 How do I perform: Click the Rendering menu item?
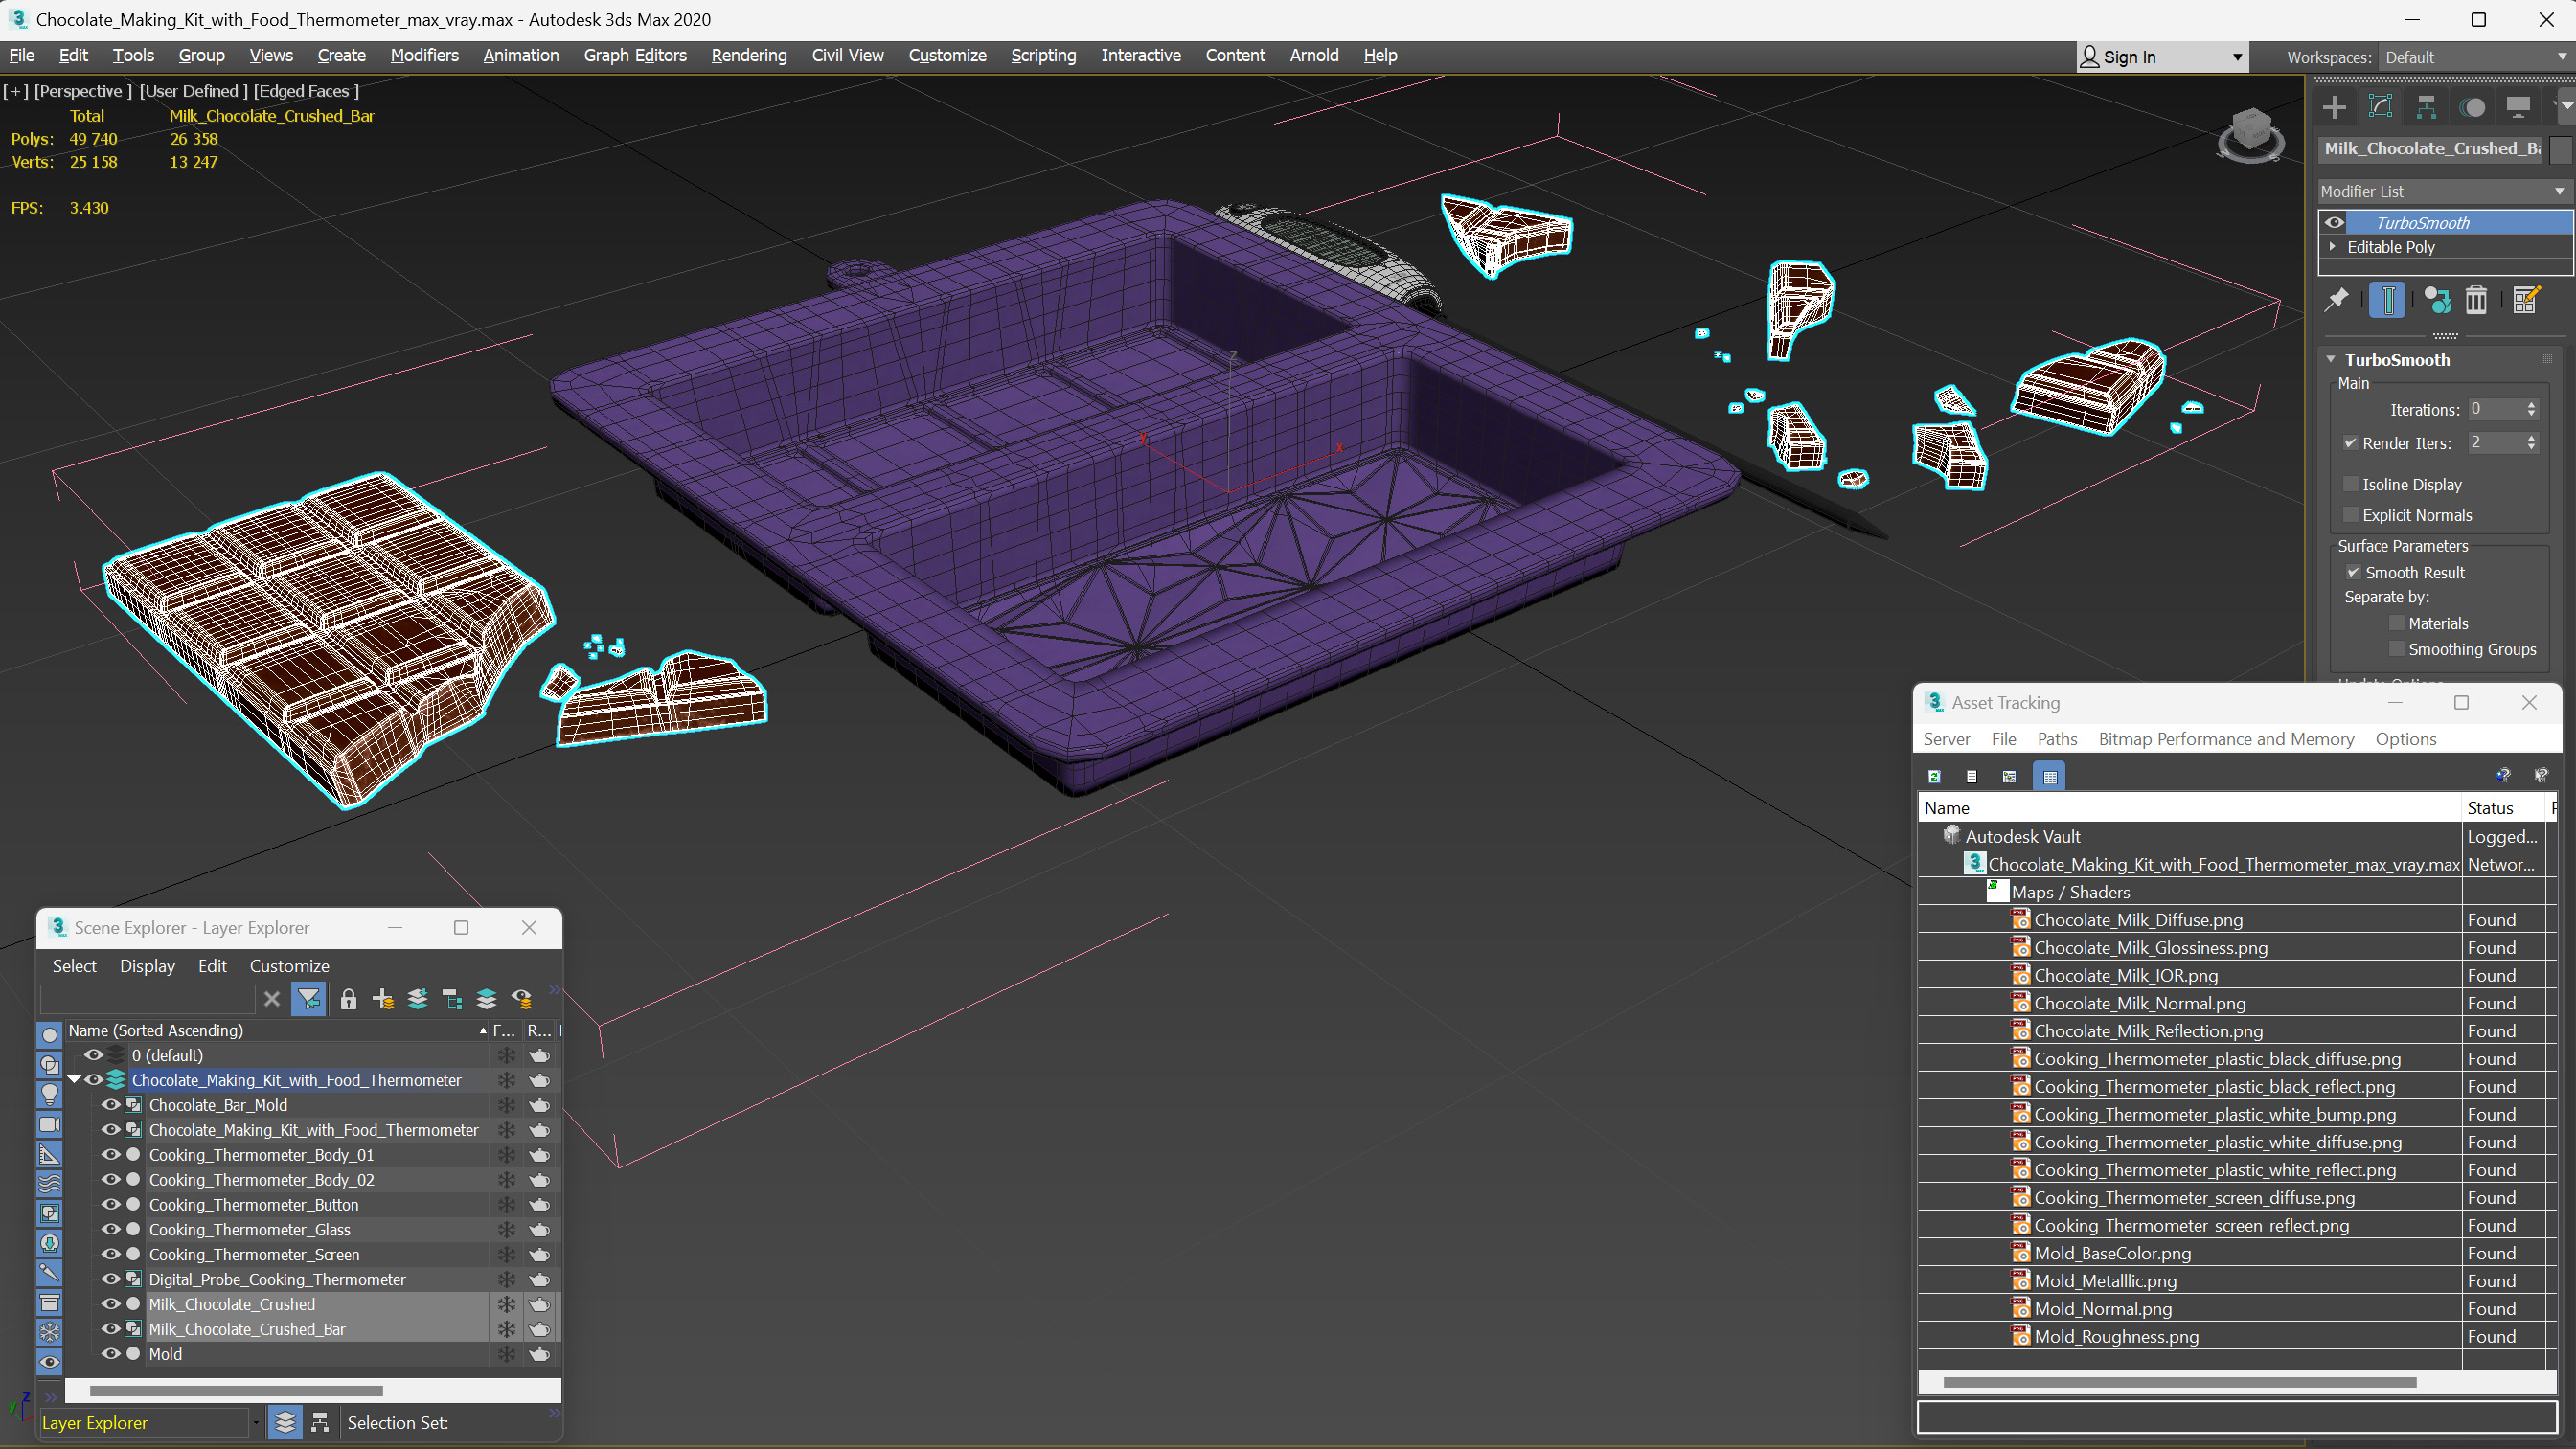[x=746, y=55]
